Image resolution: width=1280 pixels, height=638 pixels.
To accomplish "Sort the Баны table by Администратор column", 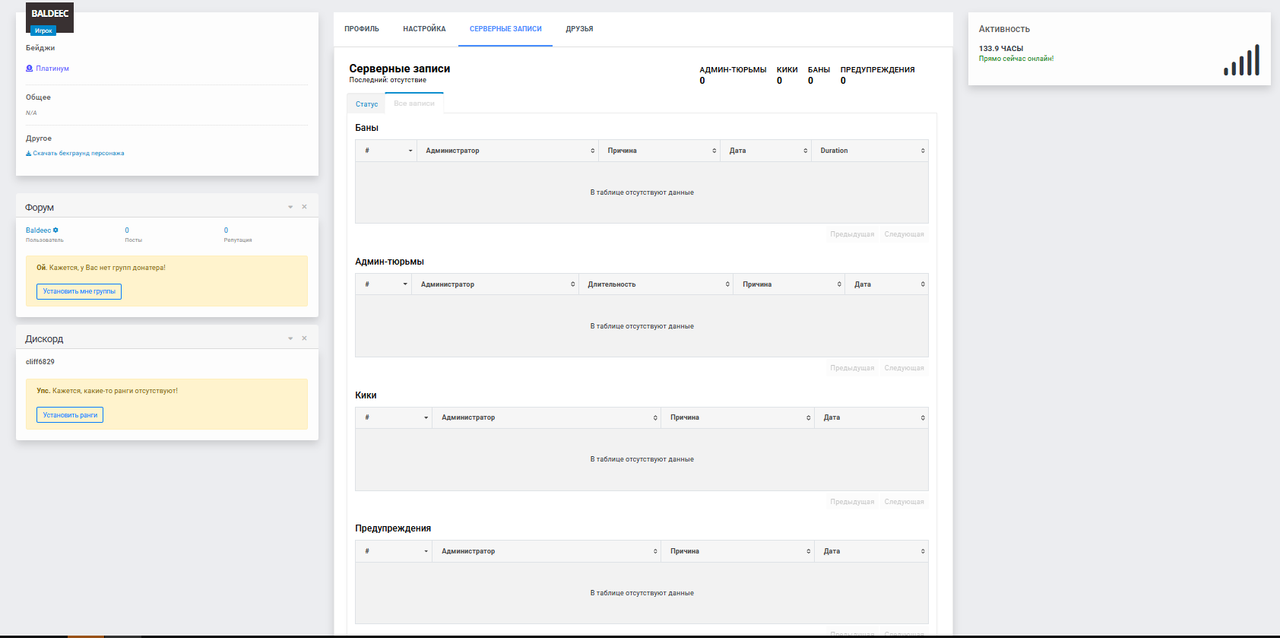I will [x=507, y=151].
